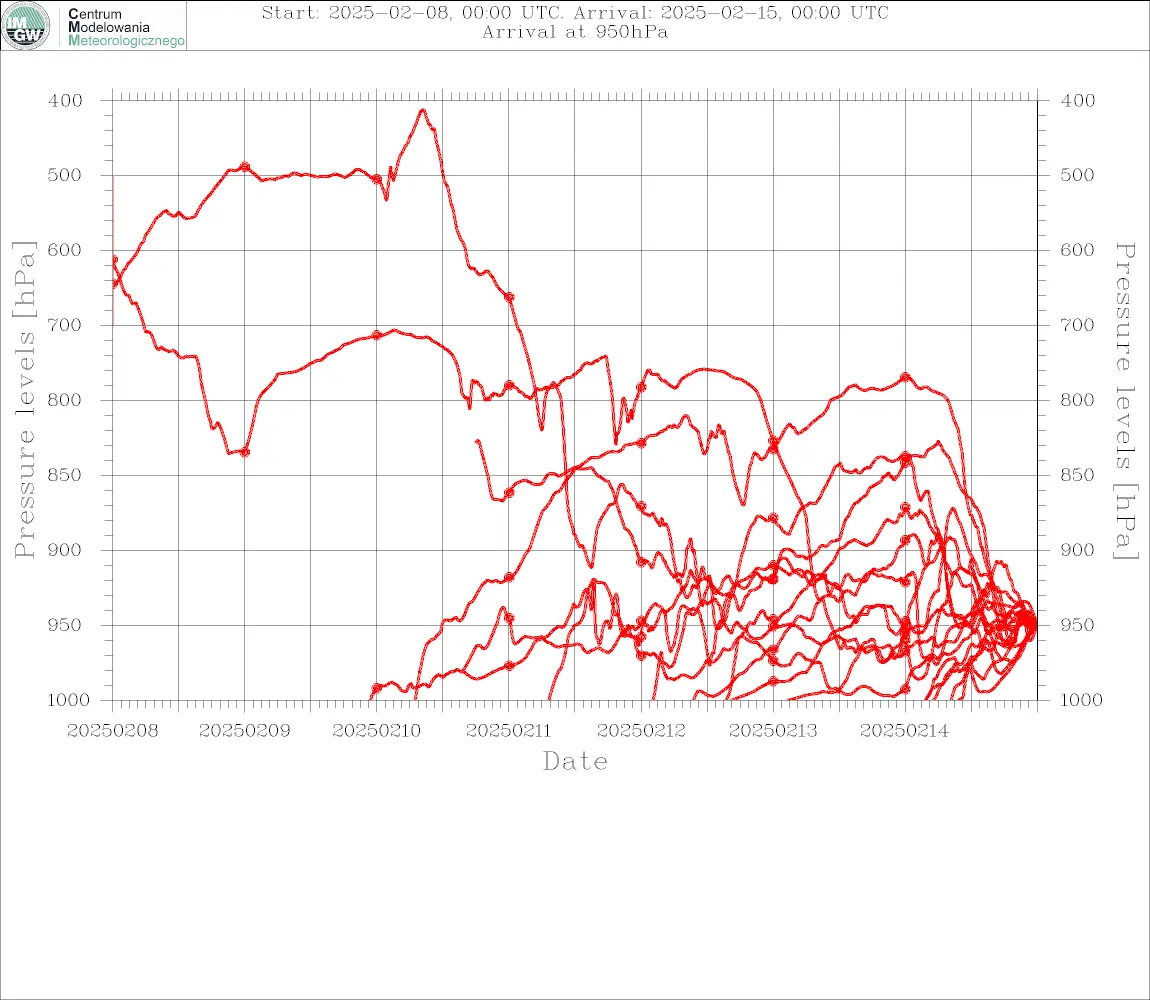Click the left axis 400 label

pos(66,101)
